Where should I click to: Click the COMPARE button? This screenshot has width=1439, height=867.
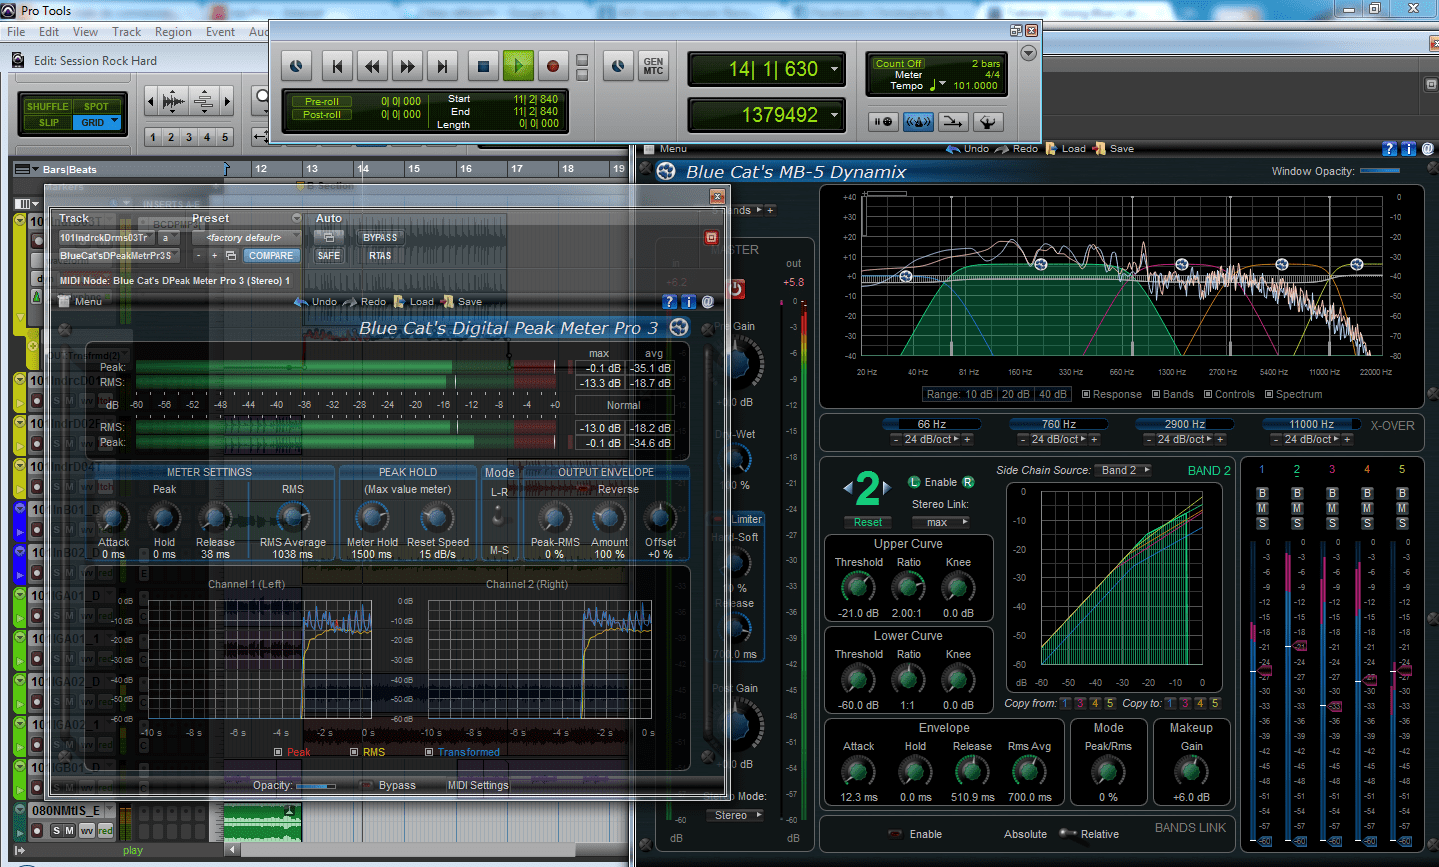[271, 255]
